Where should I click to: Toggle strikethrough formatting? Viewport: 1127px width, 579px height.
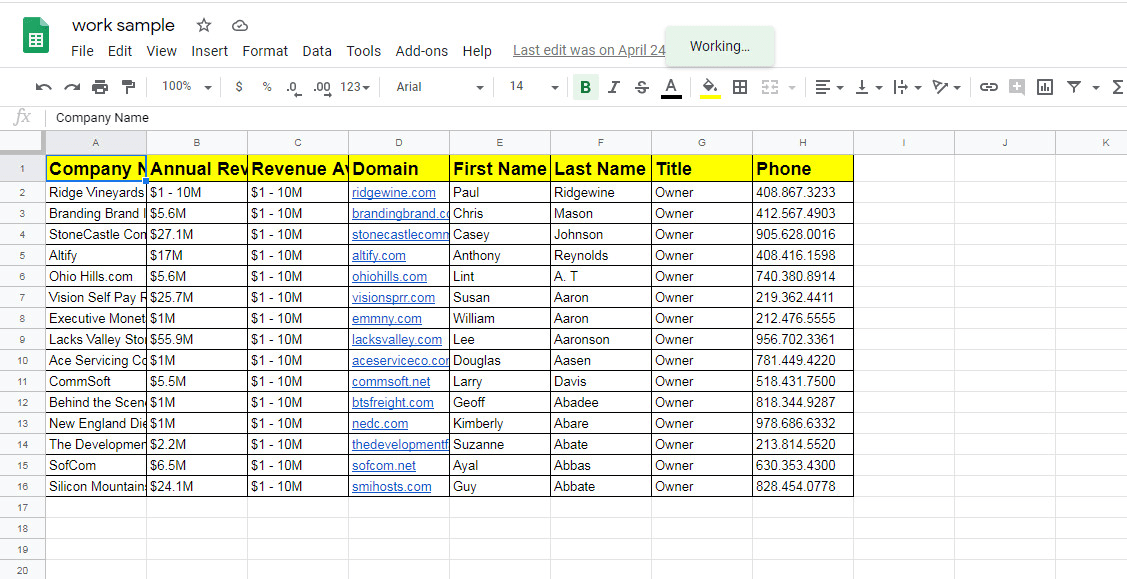tap(640, 87)
